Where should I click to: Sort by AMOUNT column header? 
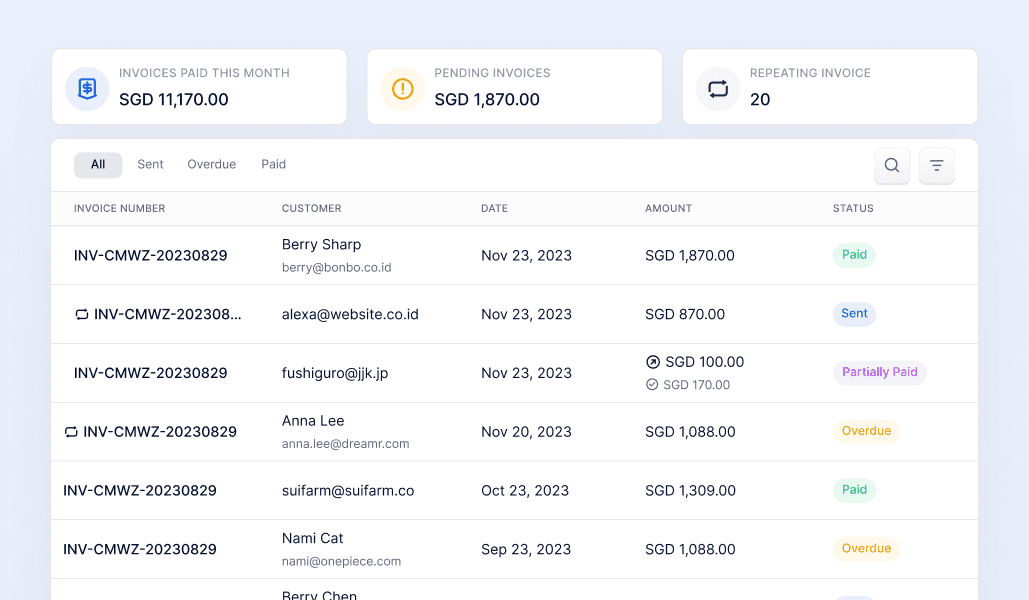tap(668, 208)
